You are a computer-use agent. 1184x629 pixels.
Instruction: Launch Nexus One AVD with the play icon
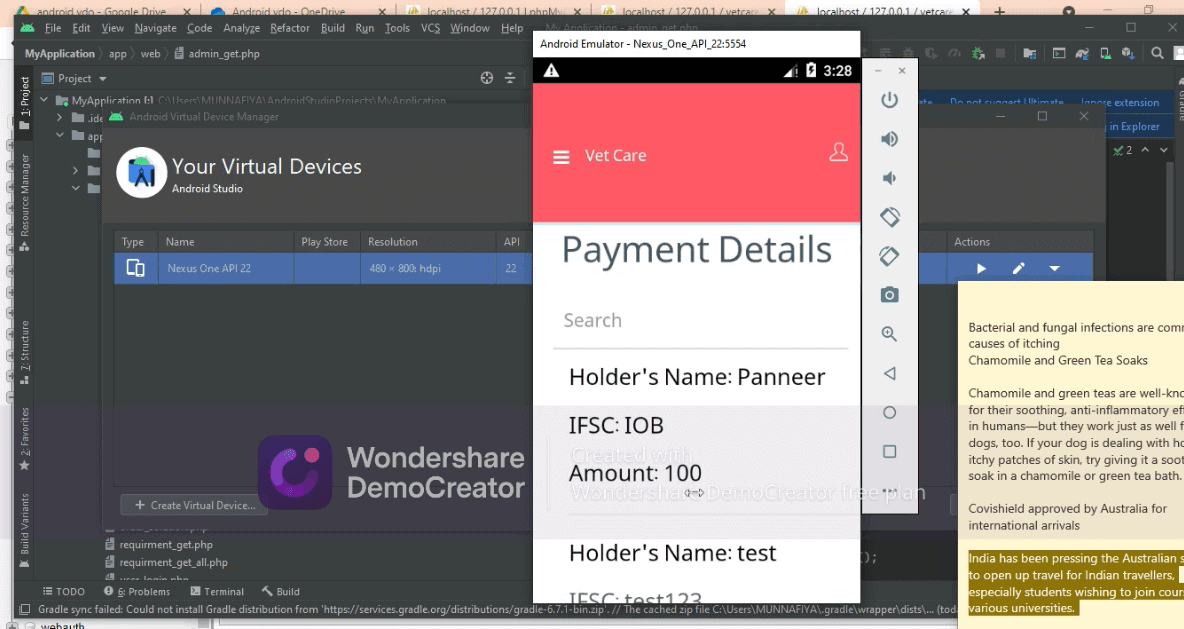[981, 269]
